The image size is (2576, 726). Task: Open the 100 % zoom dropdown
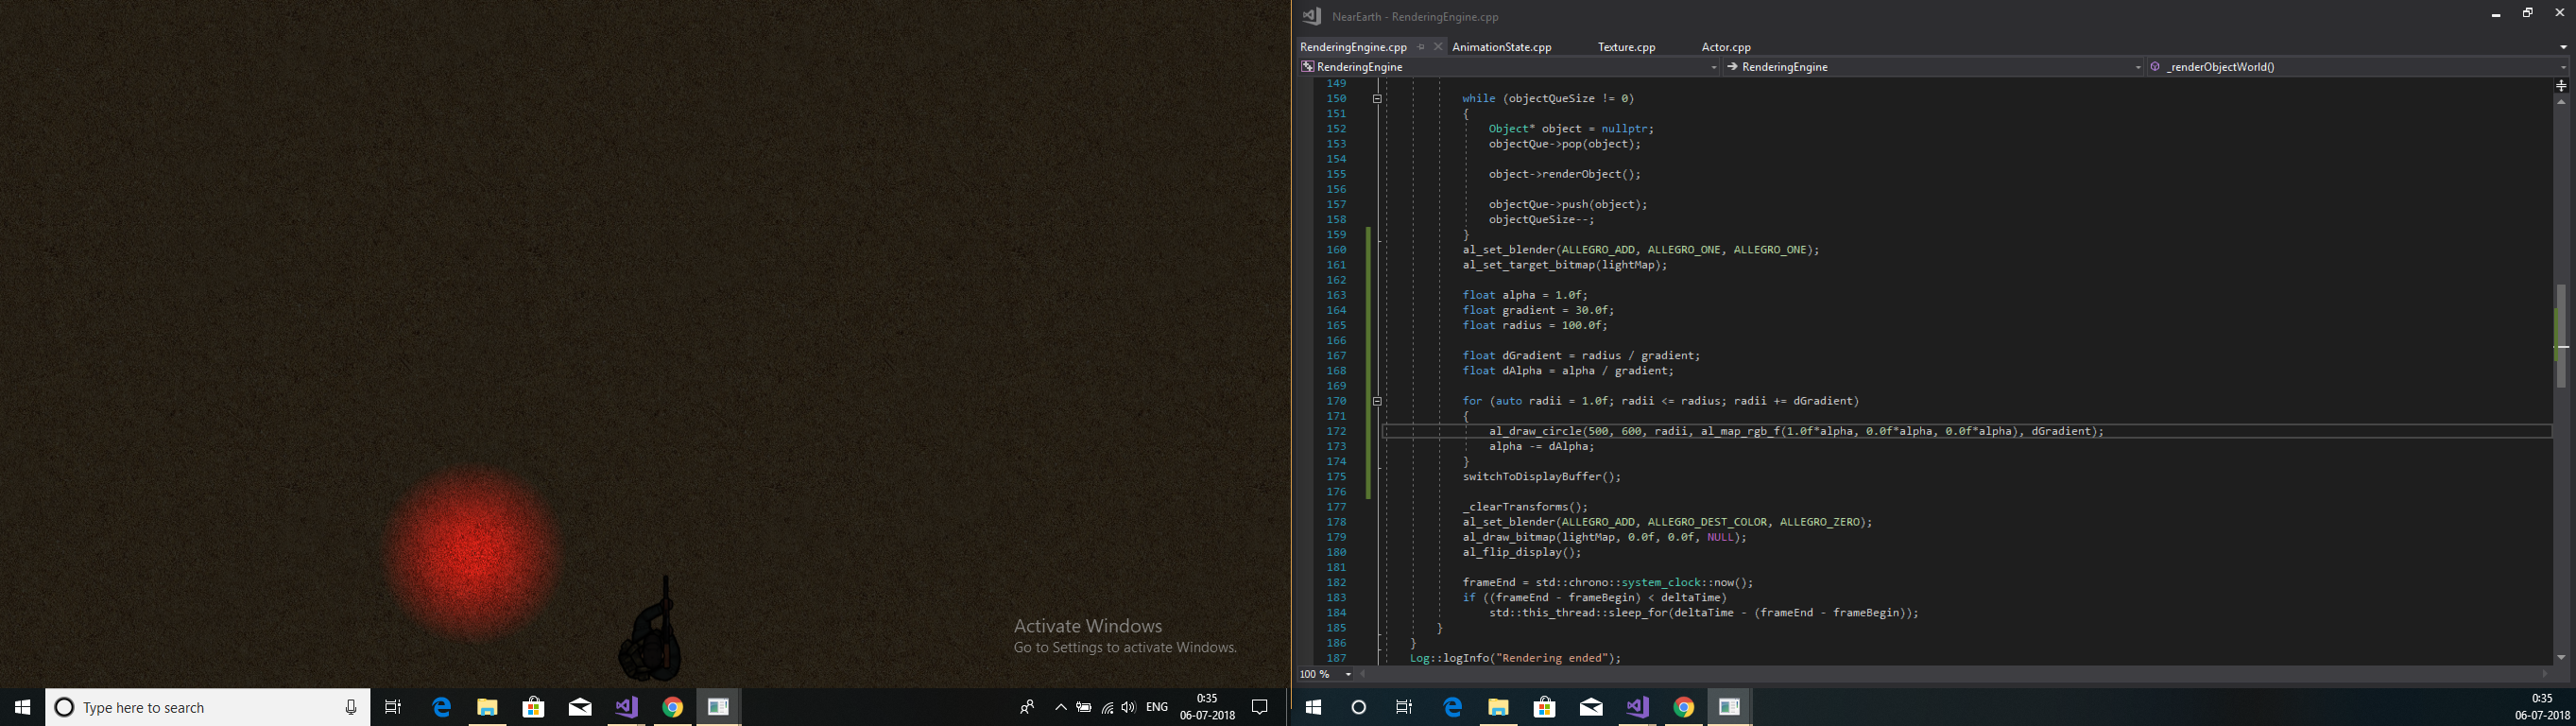(1348, 675)
